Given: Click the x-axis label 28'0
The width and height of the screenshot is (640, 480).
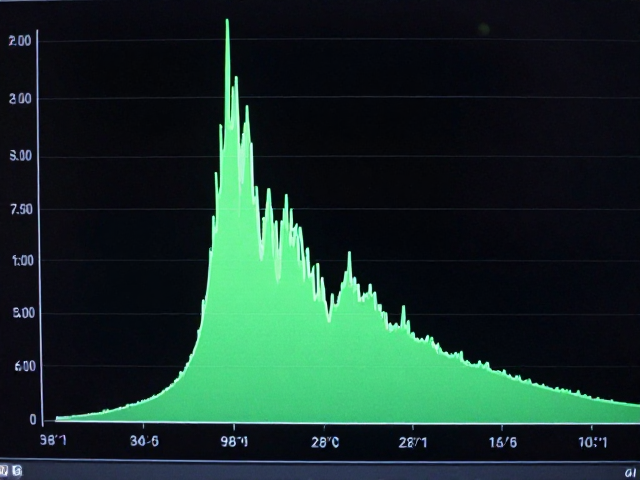Looking at the screenshot, I should (x=325, y=442).
